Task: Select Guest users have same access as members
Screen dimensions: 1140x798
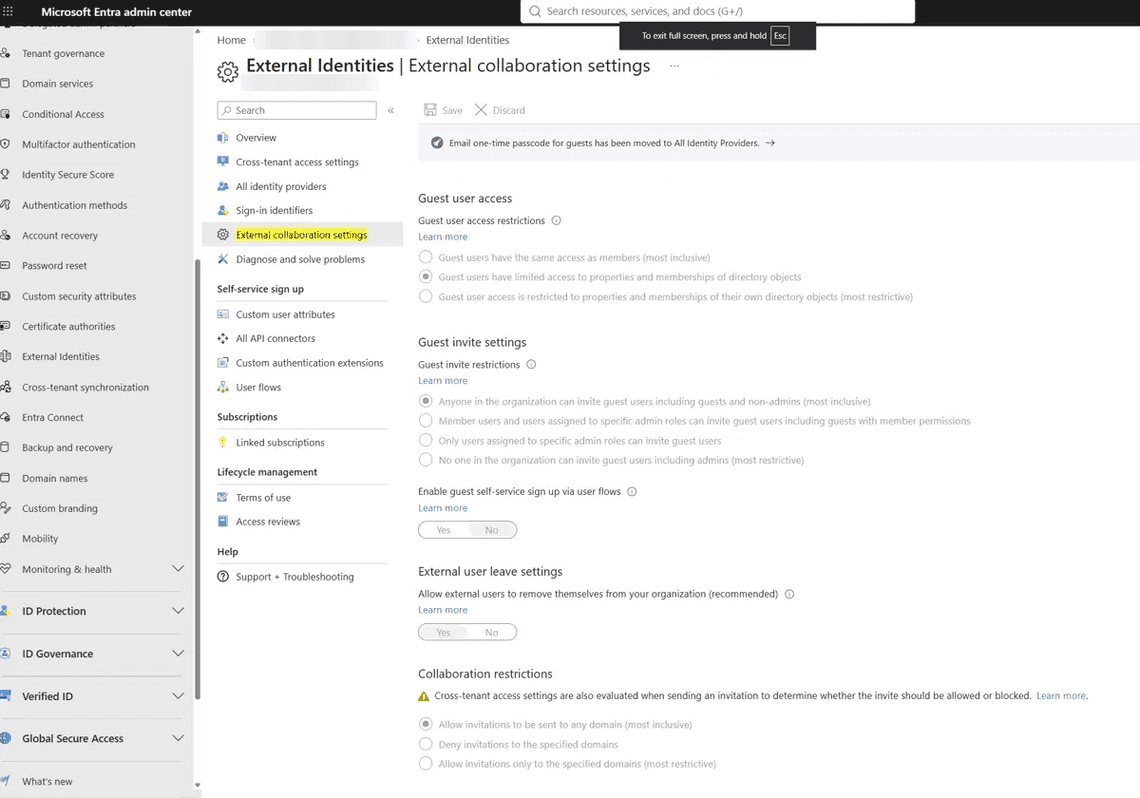Action: [x=426, y=257]
